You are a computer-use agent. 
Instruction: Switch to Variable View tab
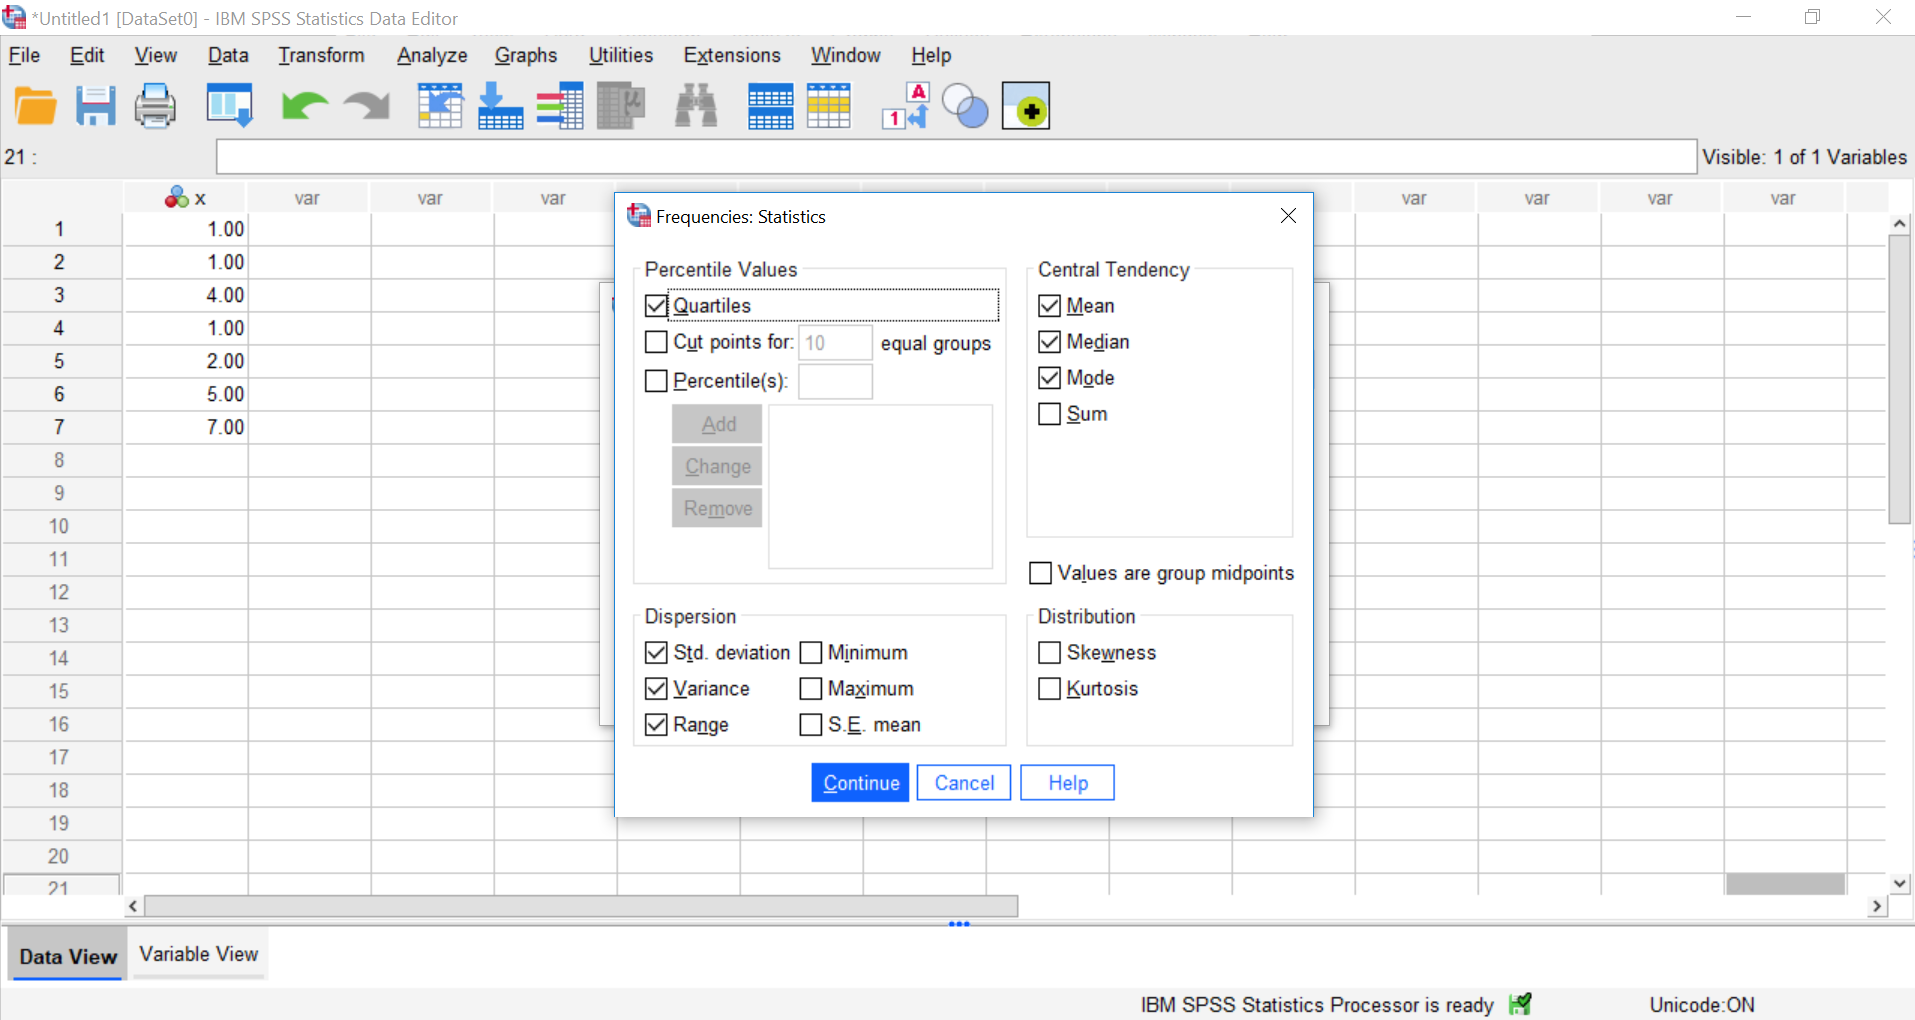click(x=199, y=954)
